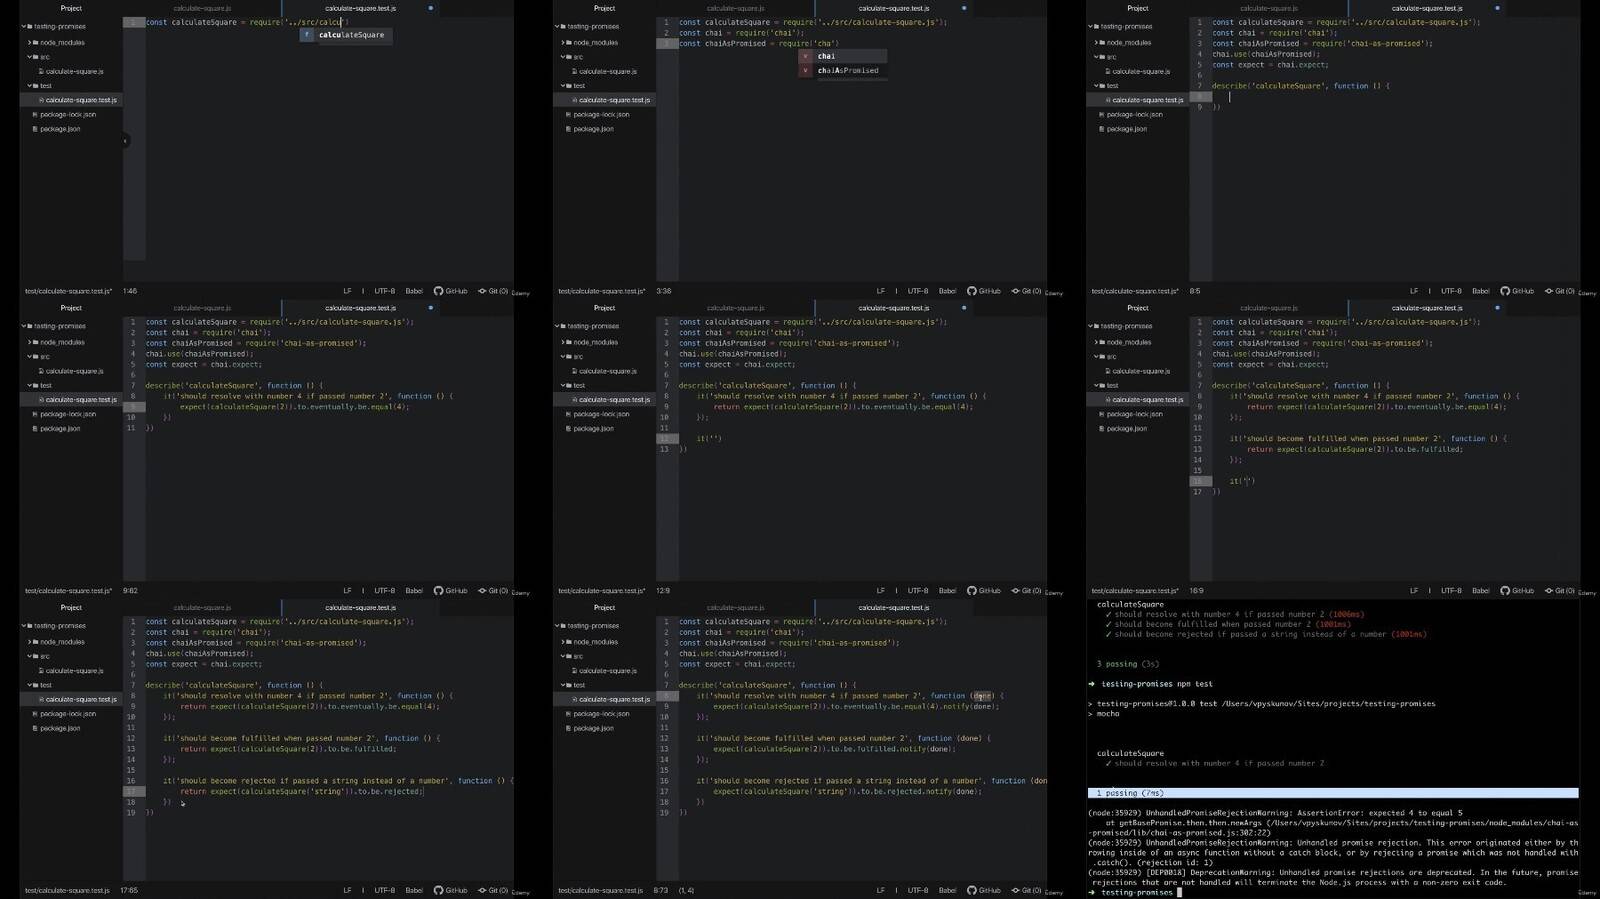This screenshot has height=899, width=1600.
Task: Hide project tree using the dock toggle arrow
Action: click(125, 141)
